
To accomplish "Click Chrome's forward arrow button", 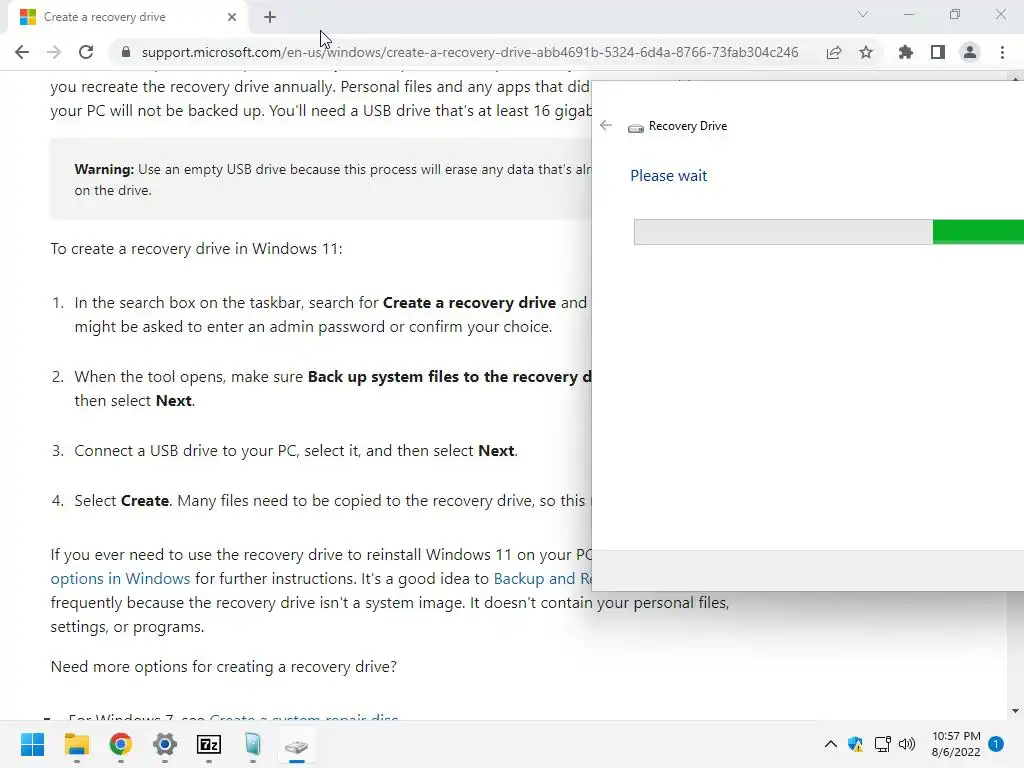I will click(x=54, y=52).
